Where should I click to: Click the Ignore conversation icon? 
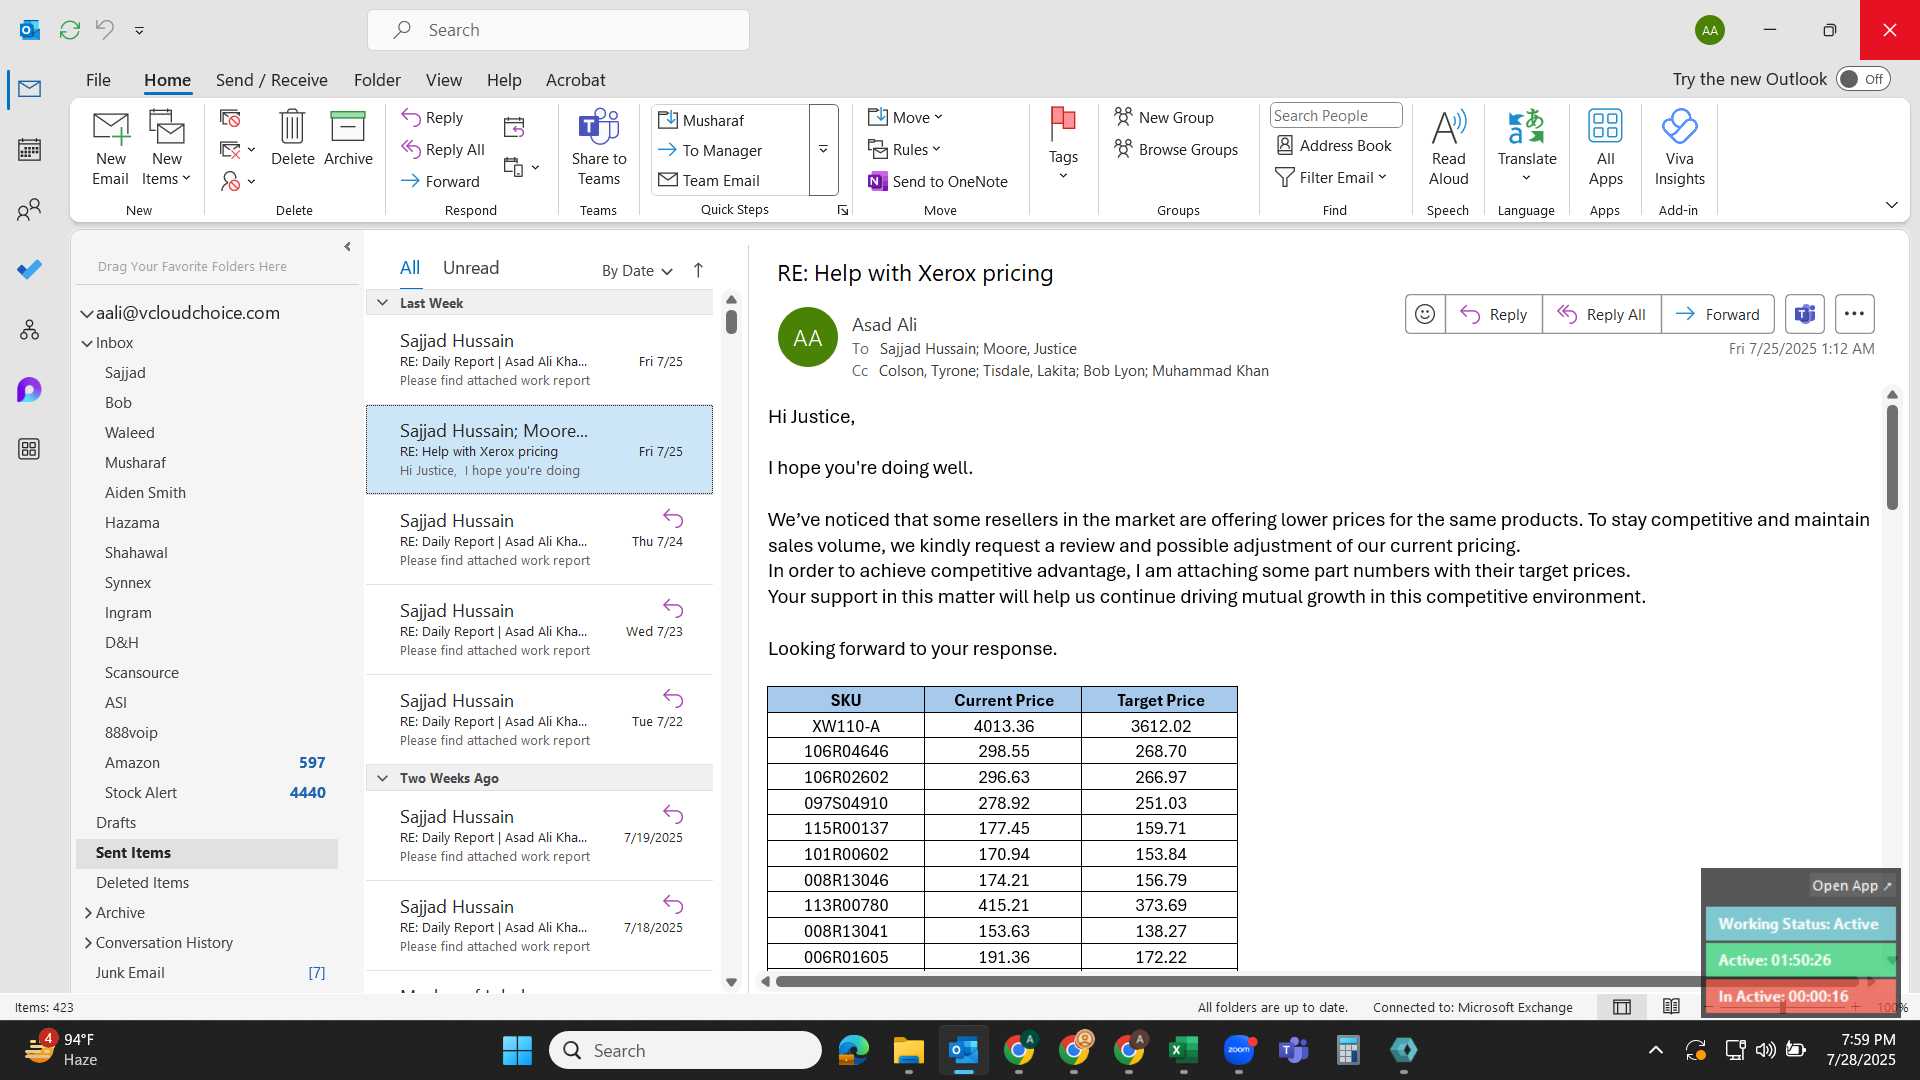tap(230, 119)
